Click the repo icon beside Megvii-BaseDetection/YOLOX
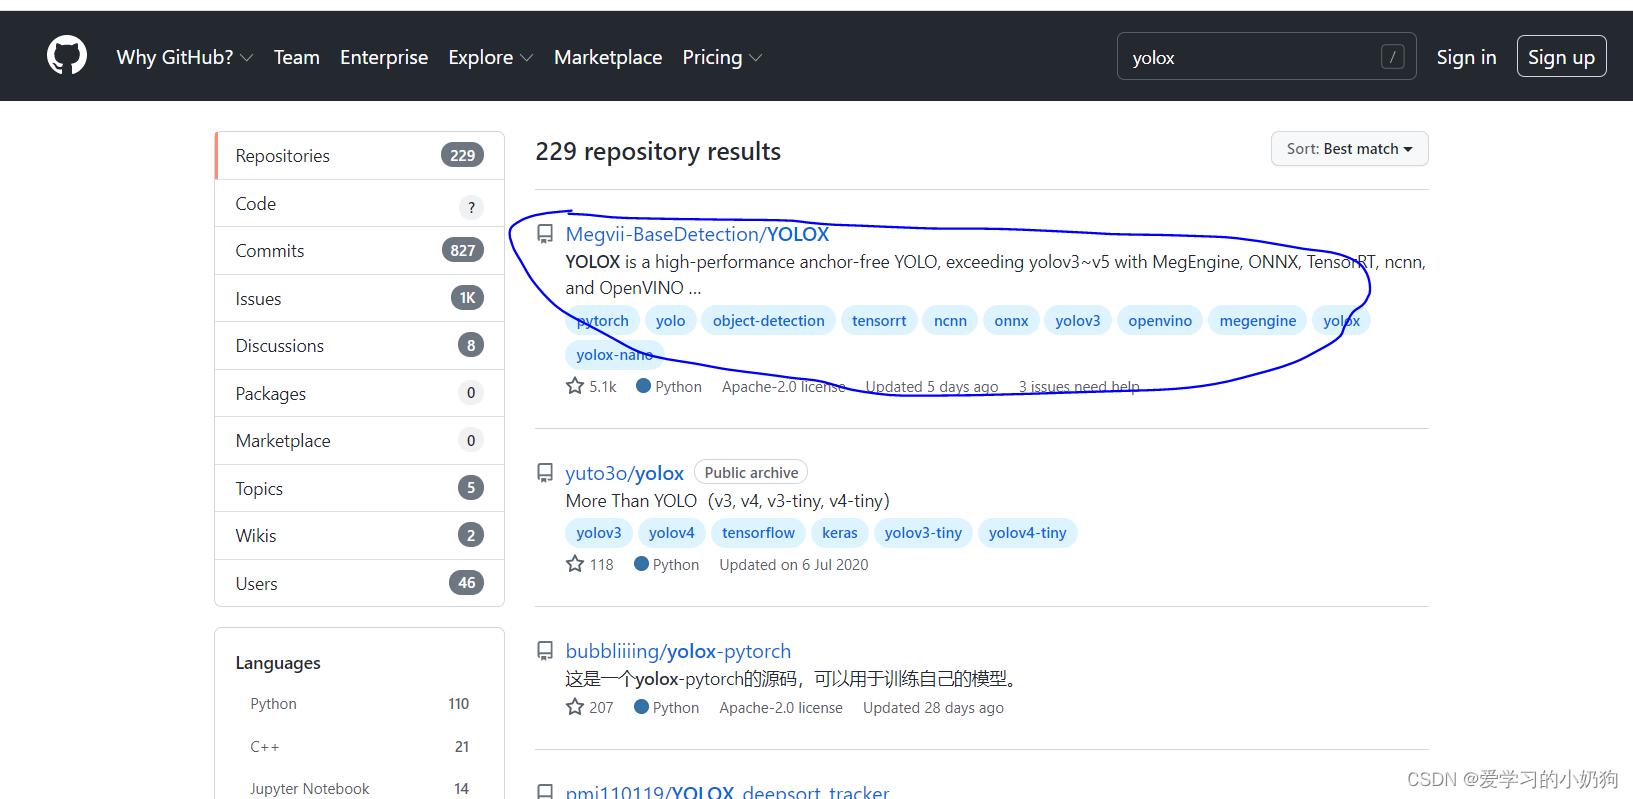Screen dimensions: 1633x799 545,234
